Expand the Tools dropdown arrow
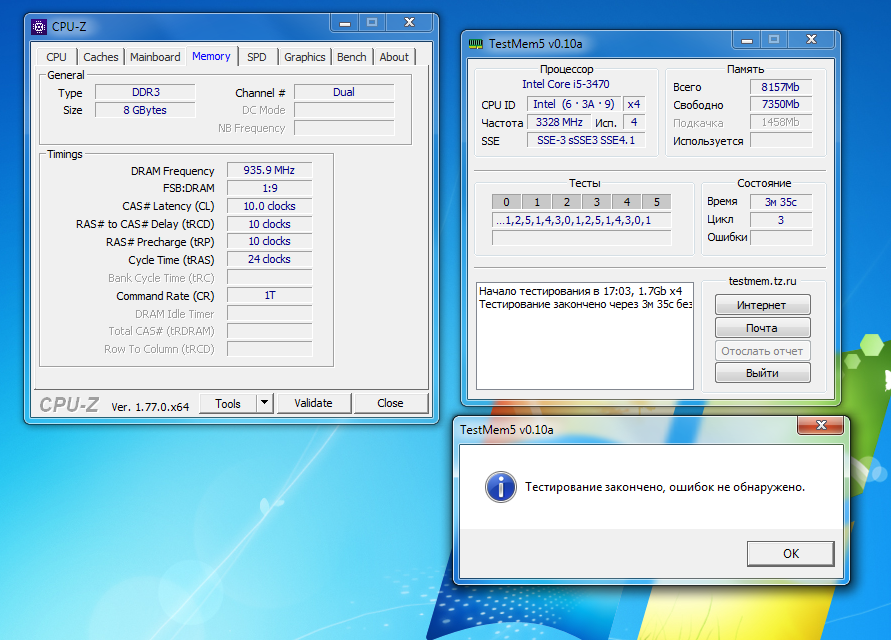 click(265, 404)
